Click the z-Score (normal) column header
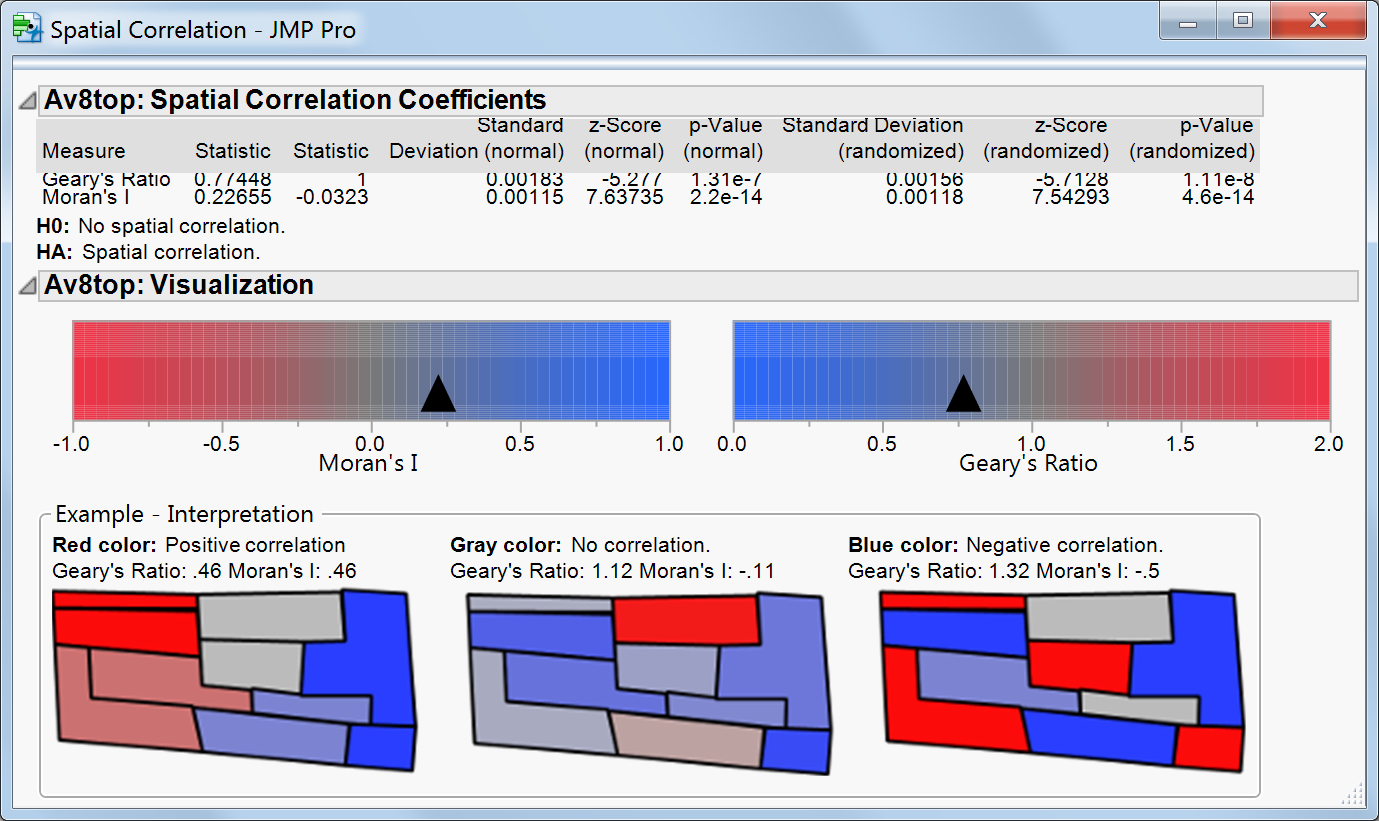 623,138
